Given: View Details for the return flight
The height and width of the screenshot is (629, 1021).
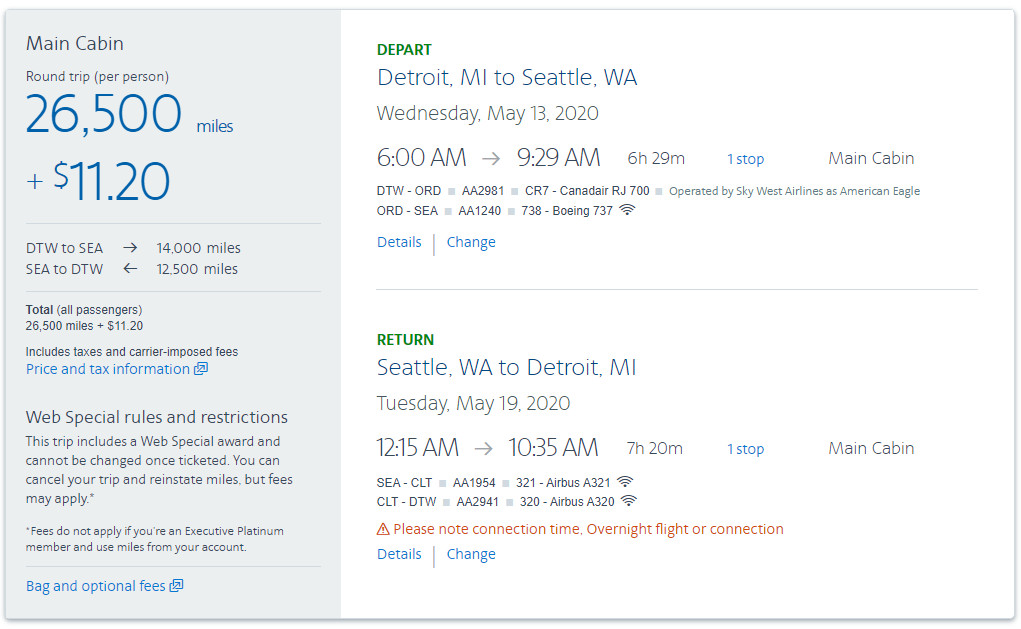Looking at the screenshot, I should (399, 554).
